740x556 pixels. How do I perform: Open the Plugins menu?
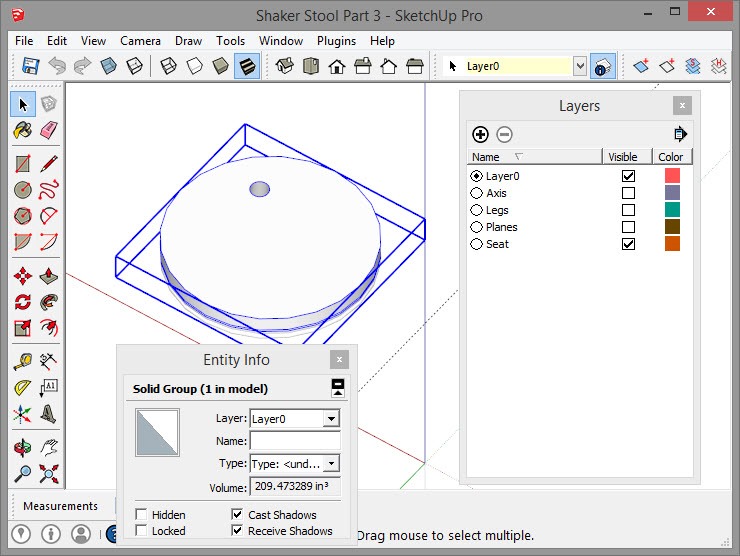[x=336, y=41]
